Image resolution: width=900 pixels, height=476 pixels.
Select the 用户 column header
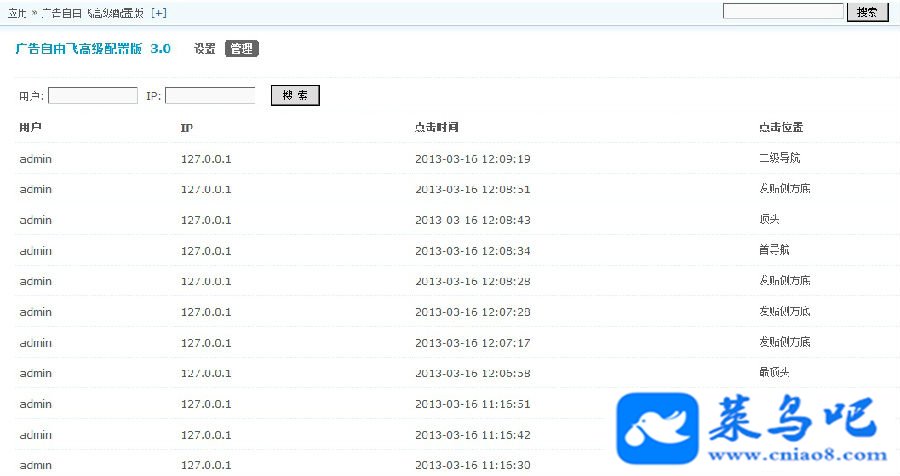[x=30, y=127]
